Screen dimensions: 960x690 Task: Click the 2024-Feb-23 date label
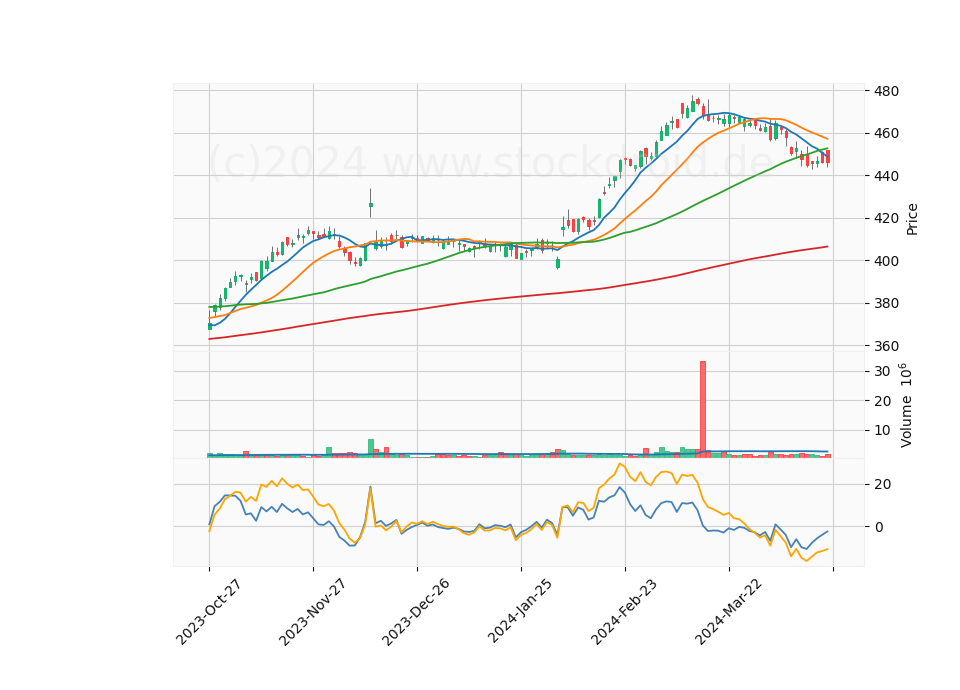624,612
